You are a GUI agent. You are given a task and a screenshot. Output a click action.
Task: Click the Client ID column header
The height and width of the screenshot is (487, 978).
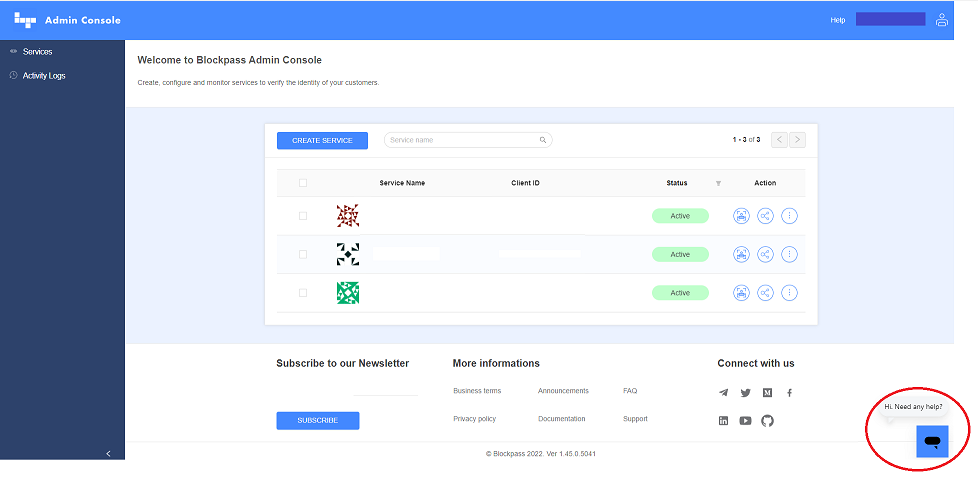(525, 183)
